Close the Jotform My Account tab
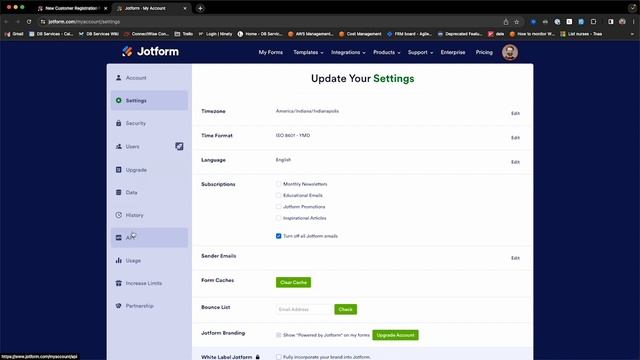This screenshot has width=640, height=360. click(x=184, y=8)
